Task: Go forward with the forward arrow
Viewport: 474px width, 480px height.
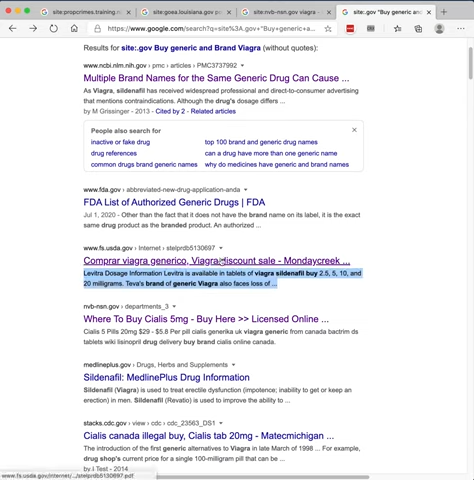Action: tap(33, 29)
